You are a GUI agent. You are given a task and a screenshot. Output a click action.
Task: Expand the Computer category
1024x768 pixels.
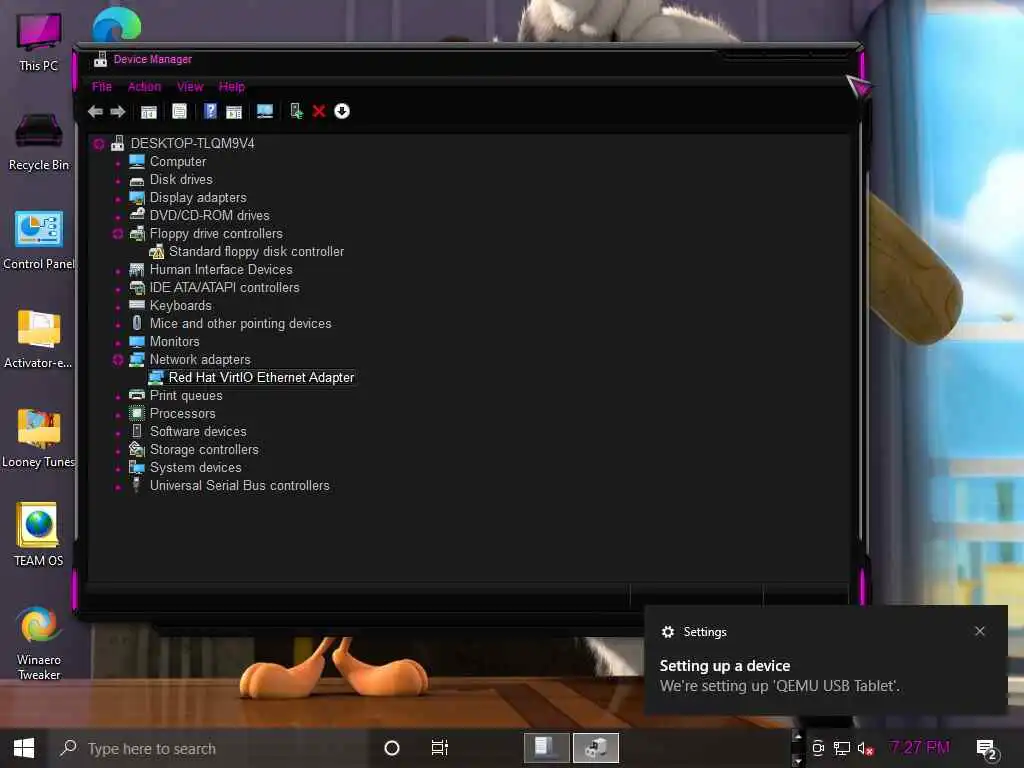118,163
